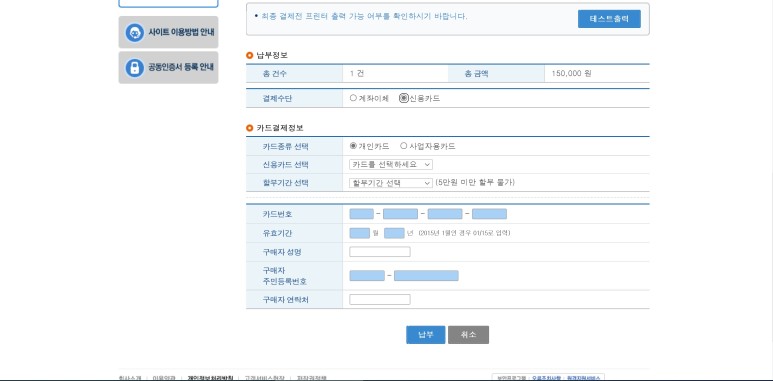Click the gray 취소 button

(x=468, y=335)
